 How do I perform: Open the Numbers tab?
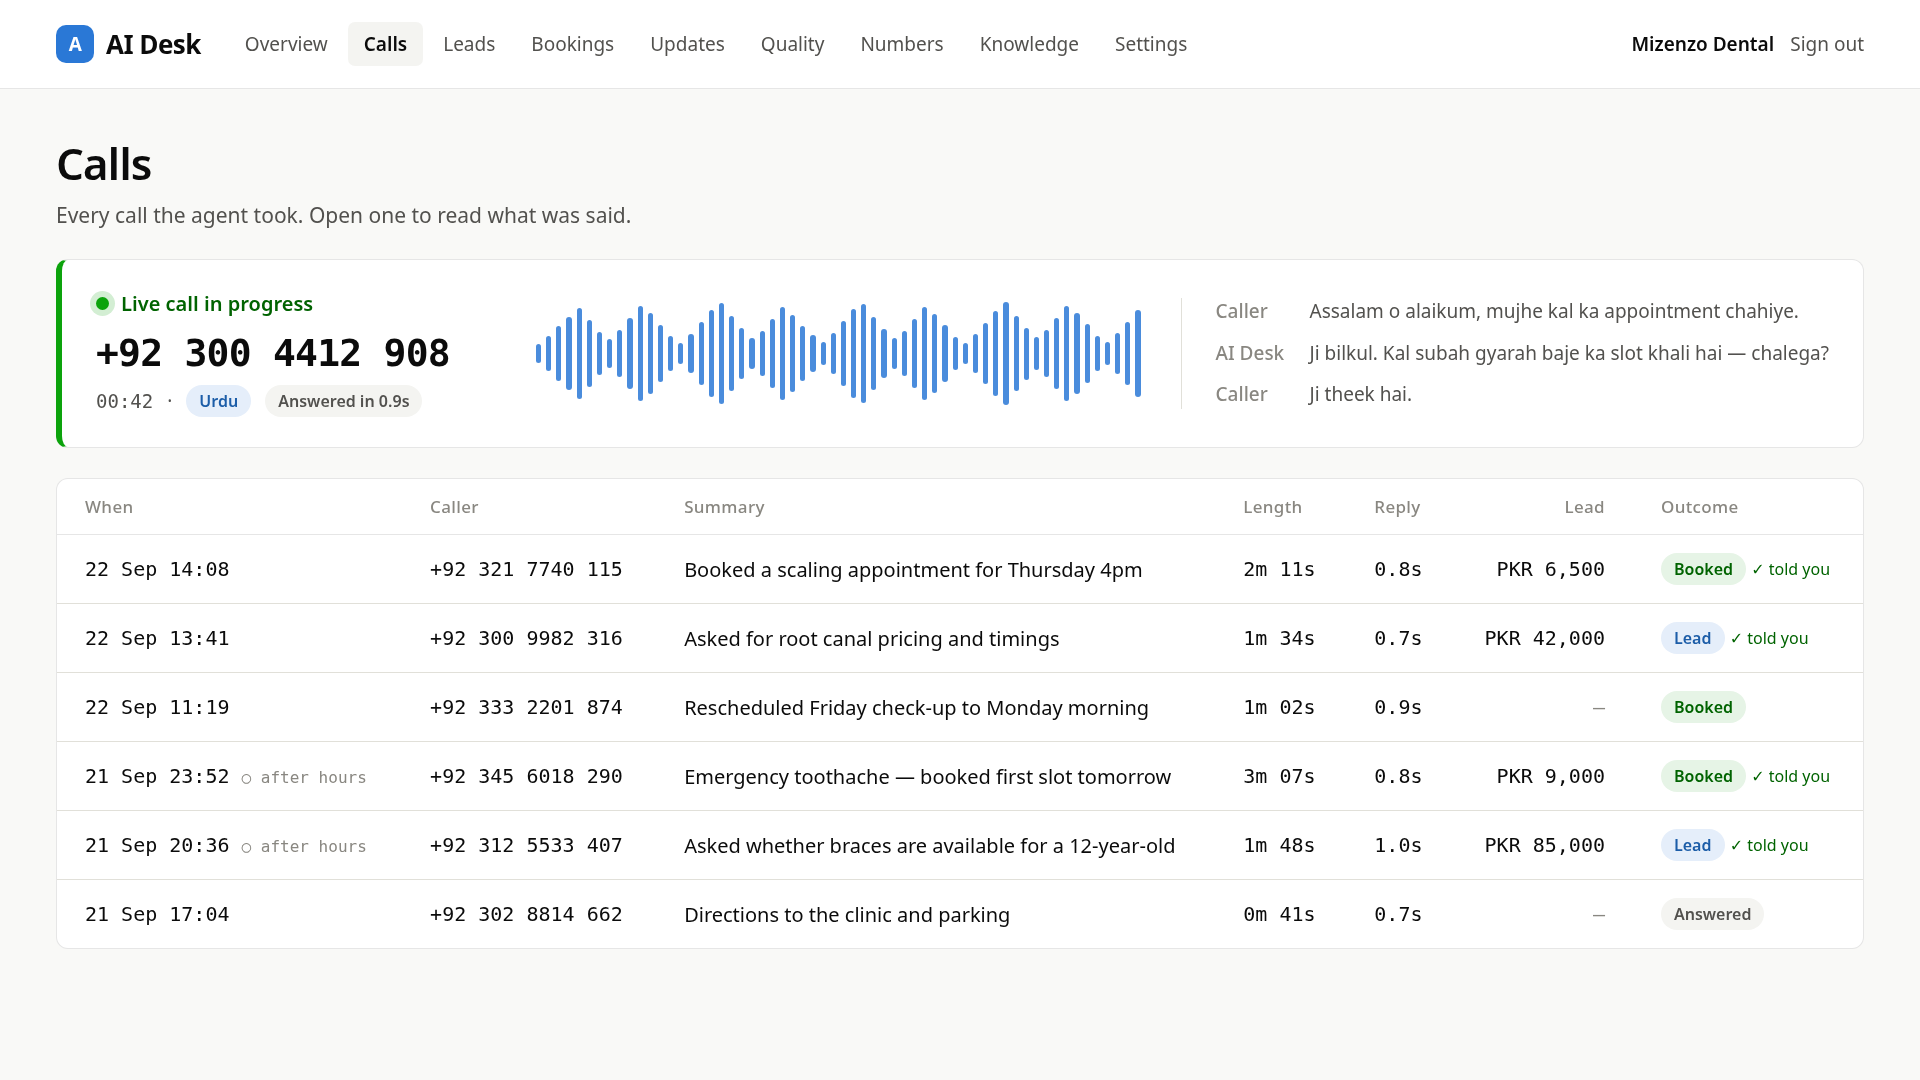pyautogui.click(x=902, y=44)
